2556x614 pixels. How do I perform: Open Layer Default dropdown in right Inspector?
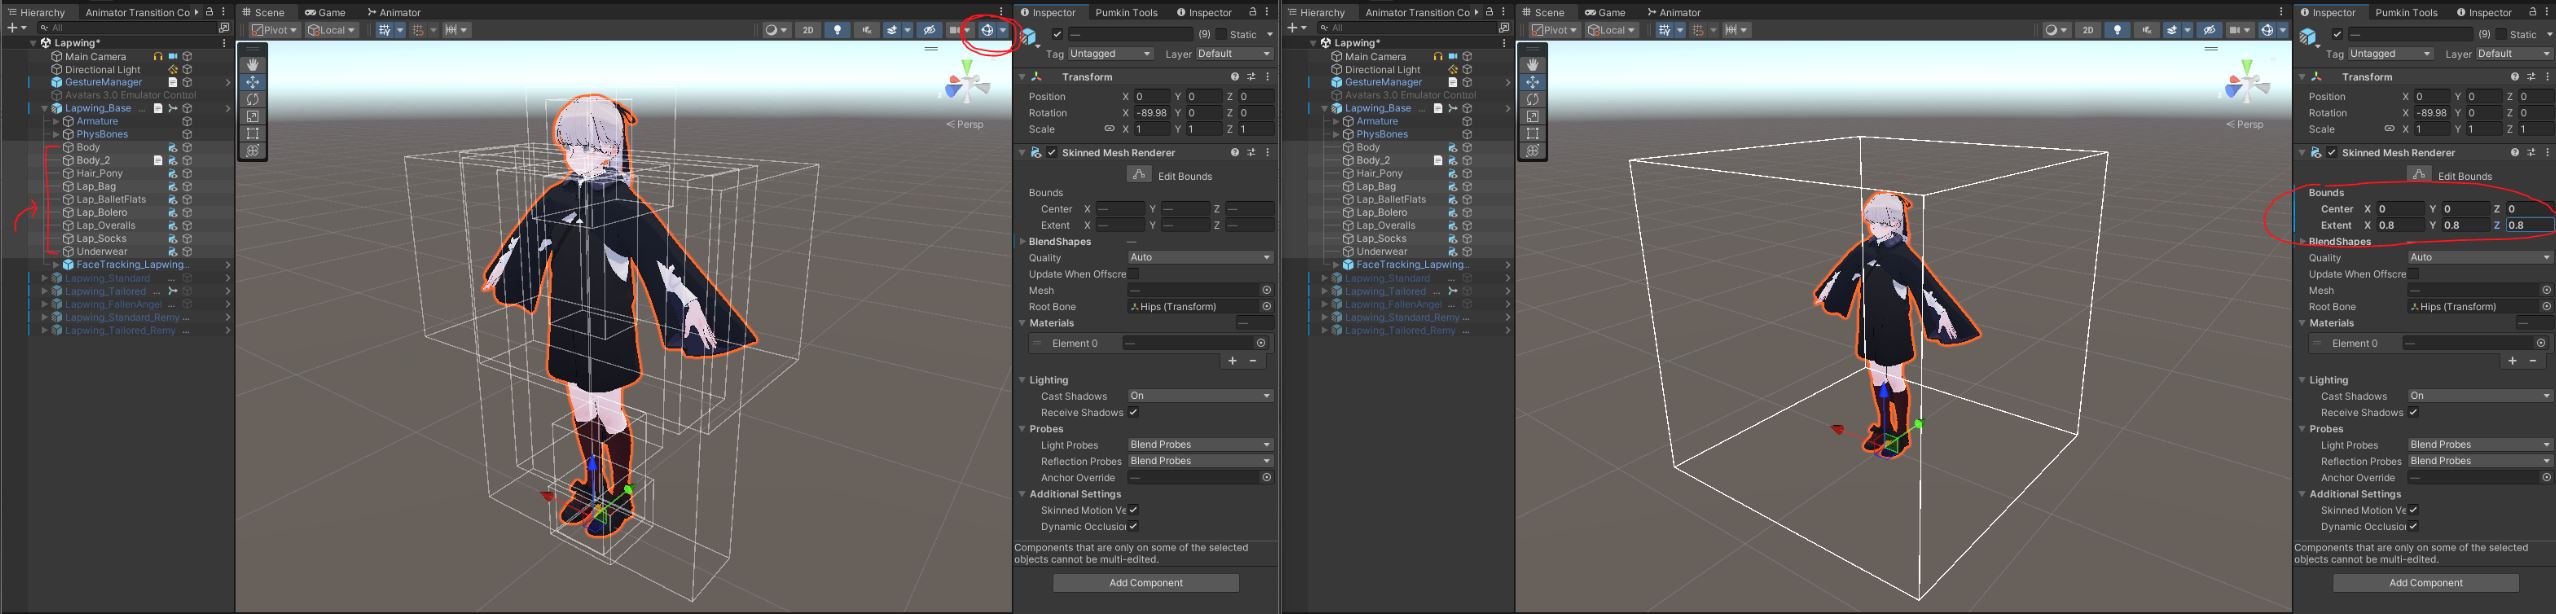2517,54
